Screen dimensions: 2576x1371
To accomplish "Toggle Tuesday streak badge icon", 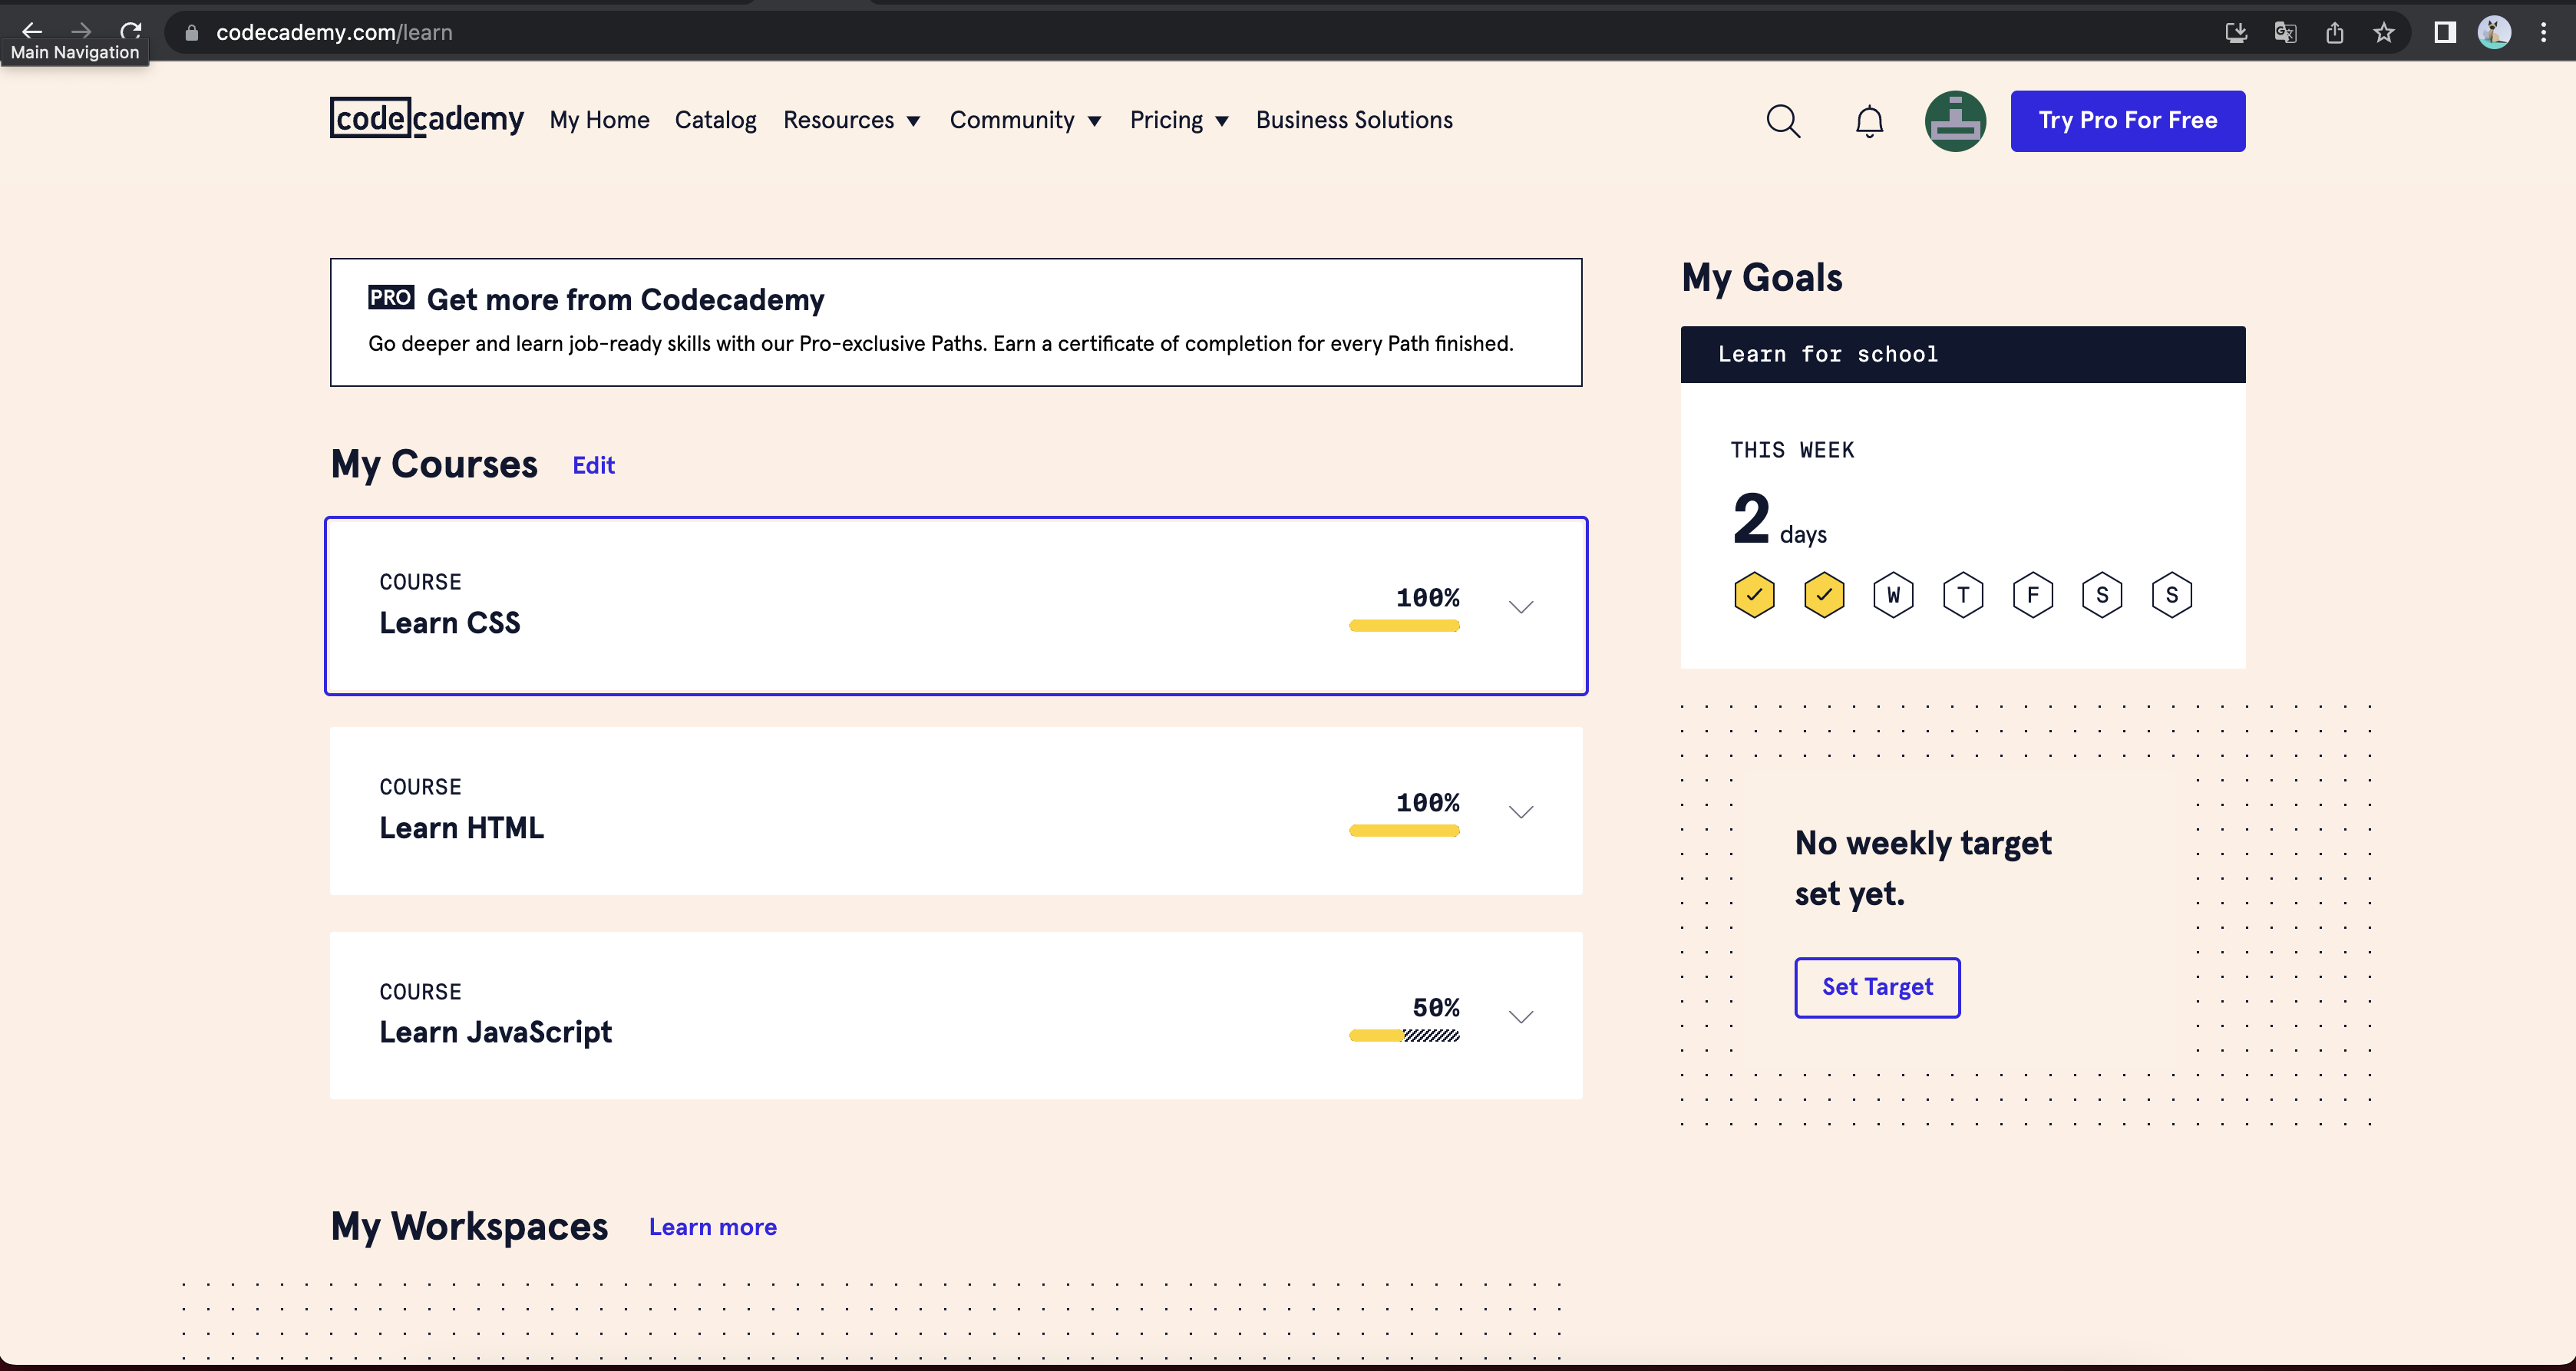I will (x=1825, y=594).
